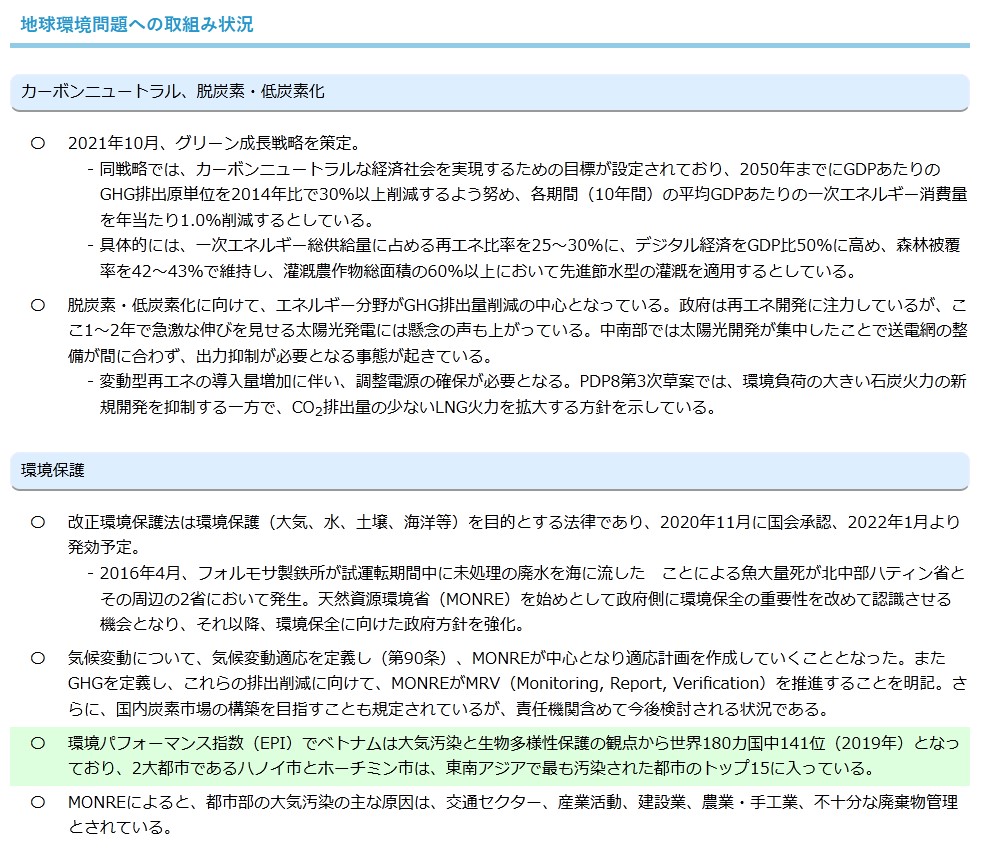
Task: Select the page title '地球環境問題への取組み状況'
Action: click(137, 24)
